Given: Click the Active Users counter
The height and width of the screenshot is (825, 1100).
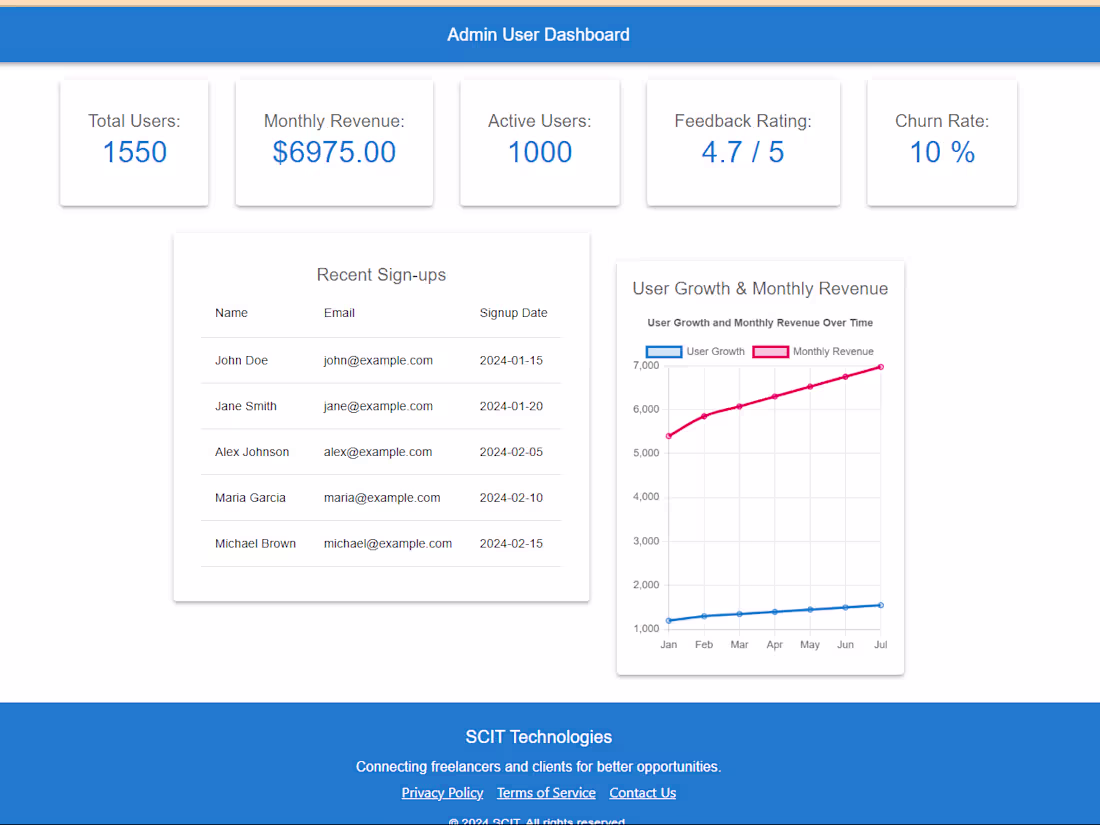Looking at the screenshot, I should 539,141.
